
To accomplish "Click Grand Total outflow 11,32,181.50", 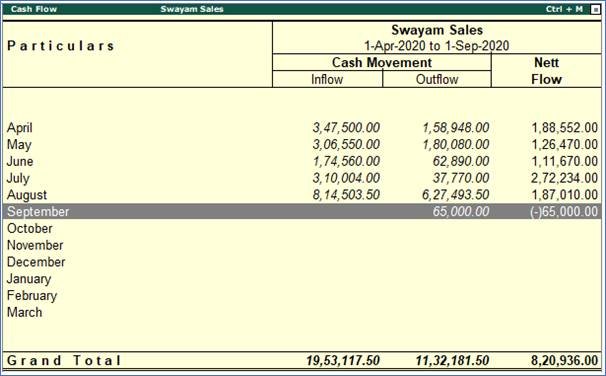I will pyautogui.click(x=453, y=361).
